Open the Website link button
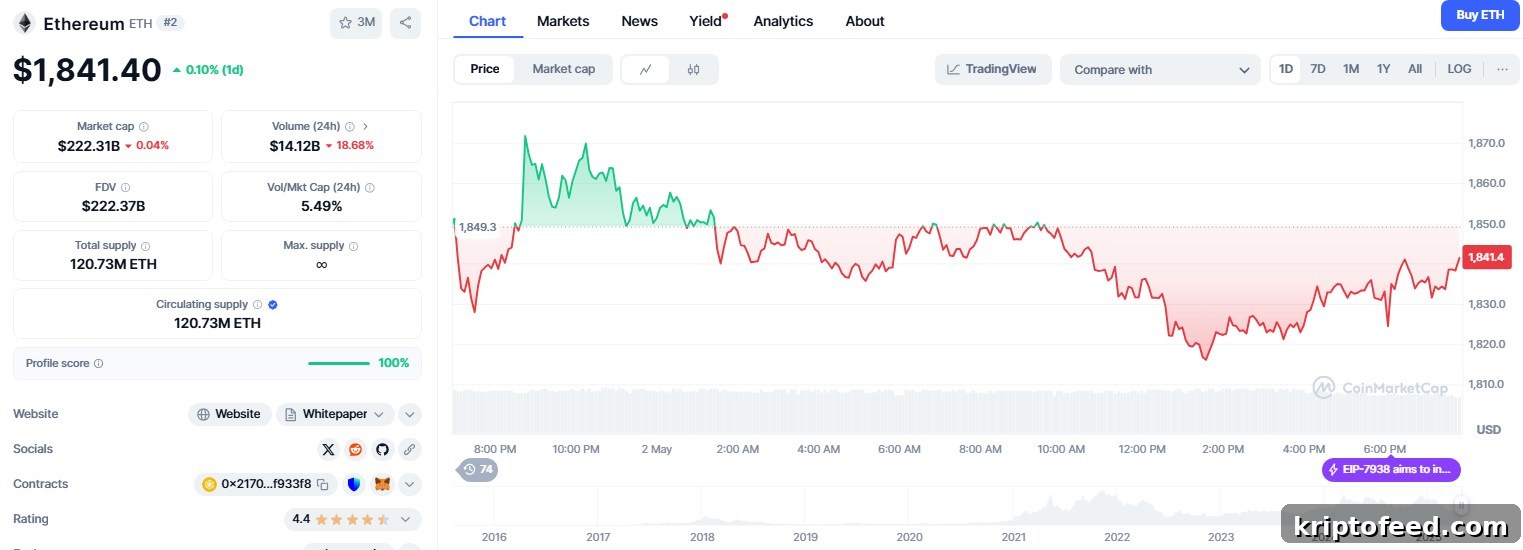1523x550 pixels. 229,414
